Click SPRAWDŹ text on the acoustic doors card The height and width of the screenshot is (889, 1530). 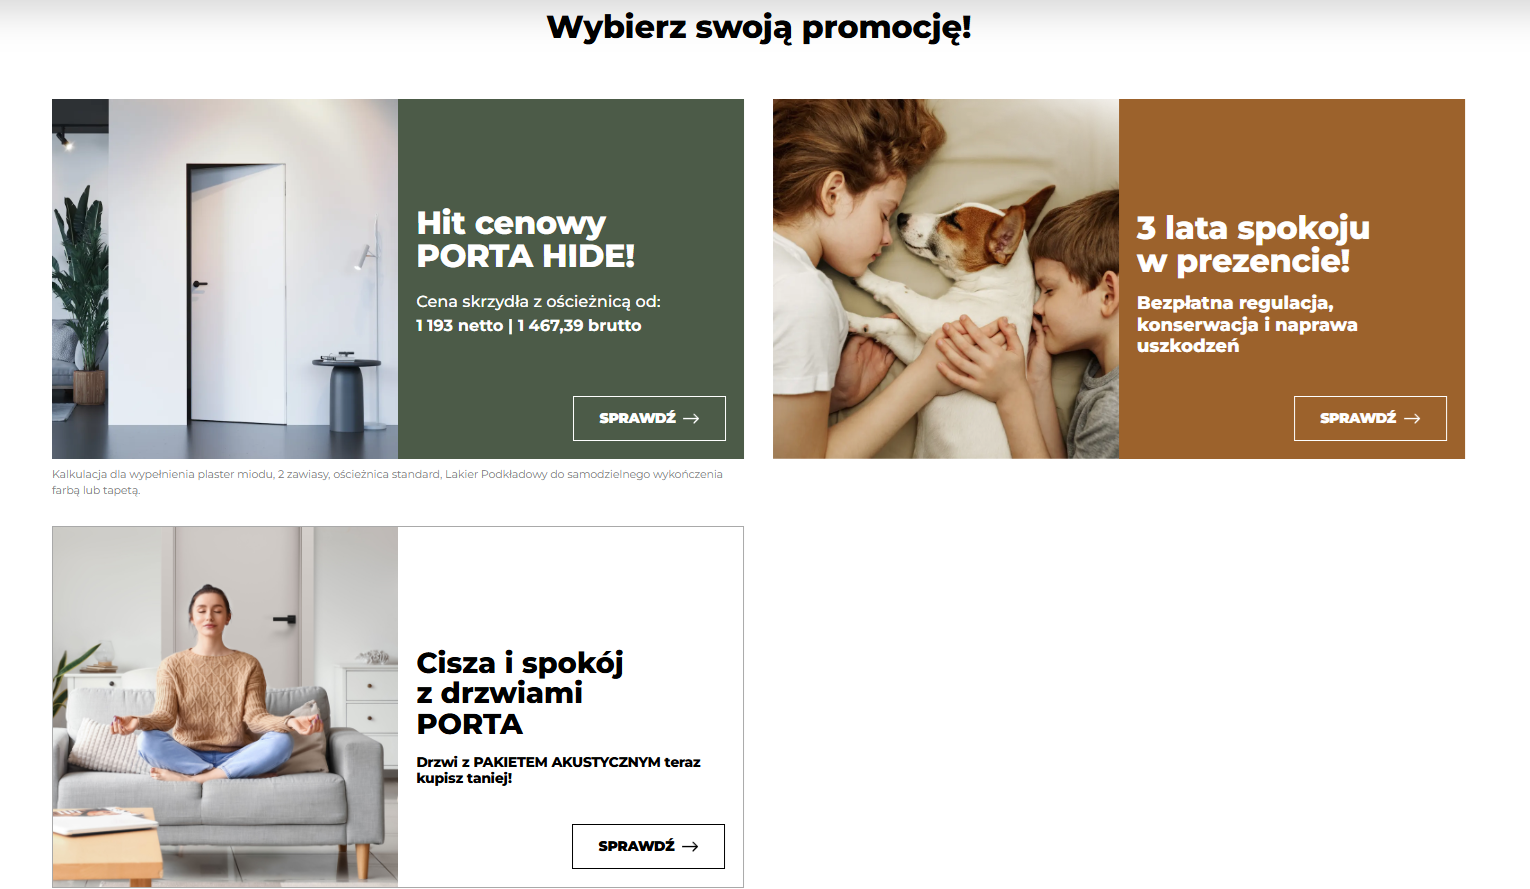[636, 846]
